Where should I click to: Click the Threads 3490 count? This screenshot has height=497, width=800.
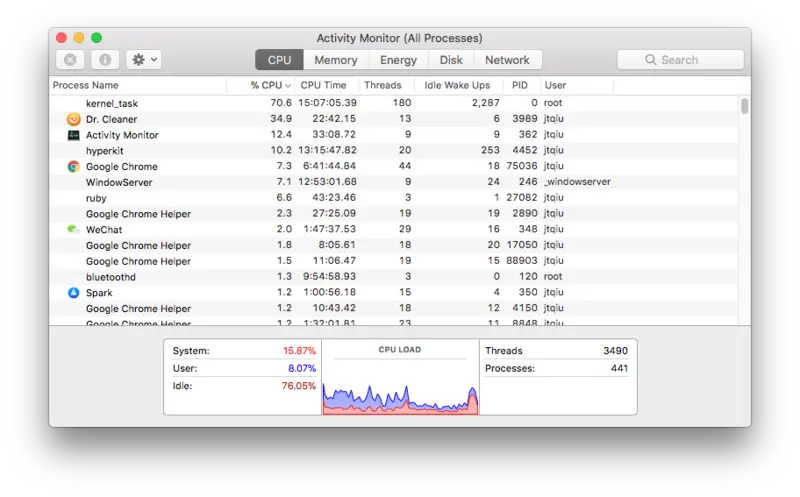(x=615, y=351)
